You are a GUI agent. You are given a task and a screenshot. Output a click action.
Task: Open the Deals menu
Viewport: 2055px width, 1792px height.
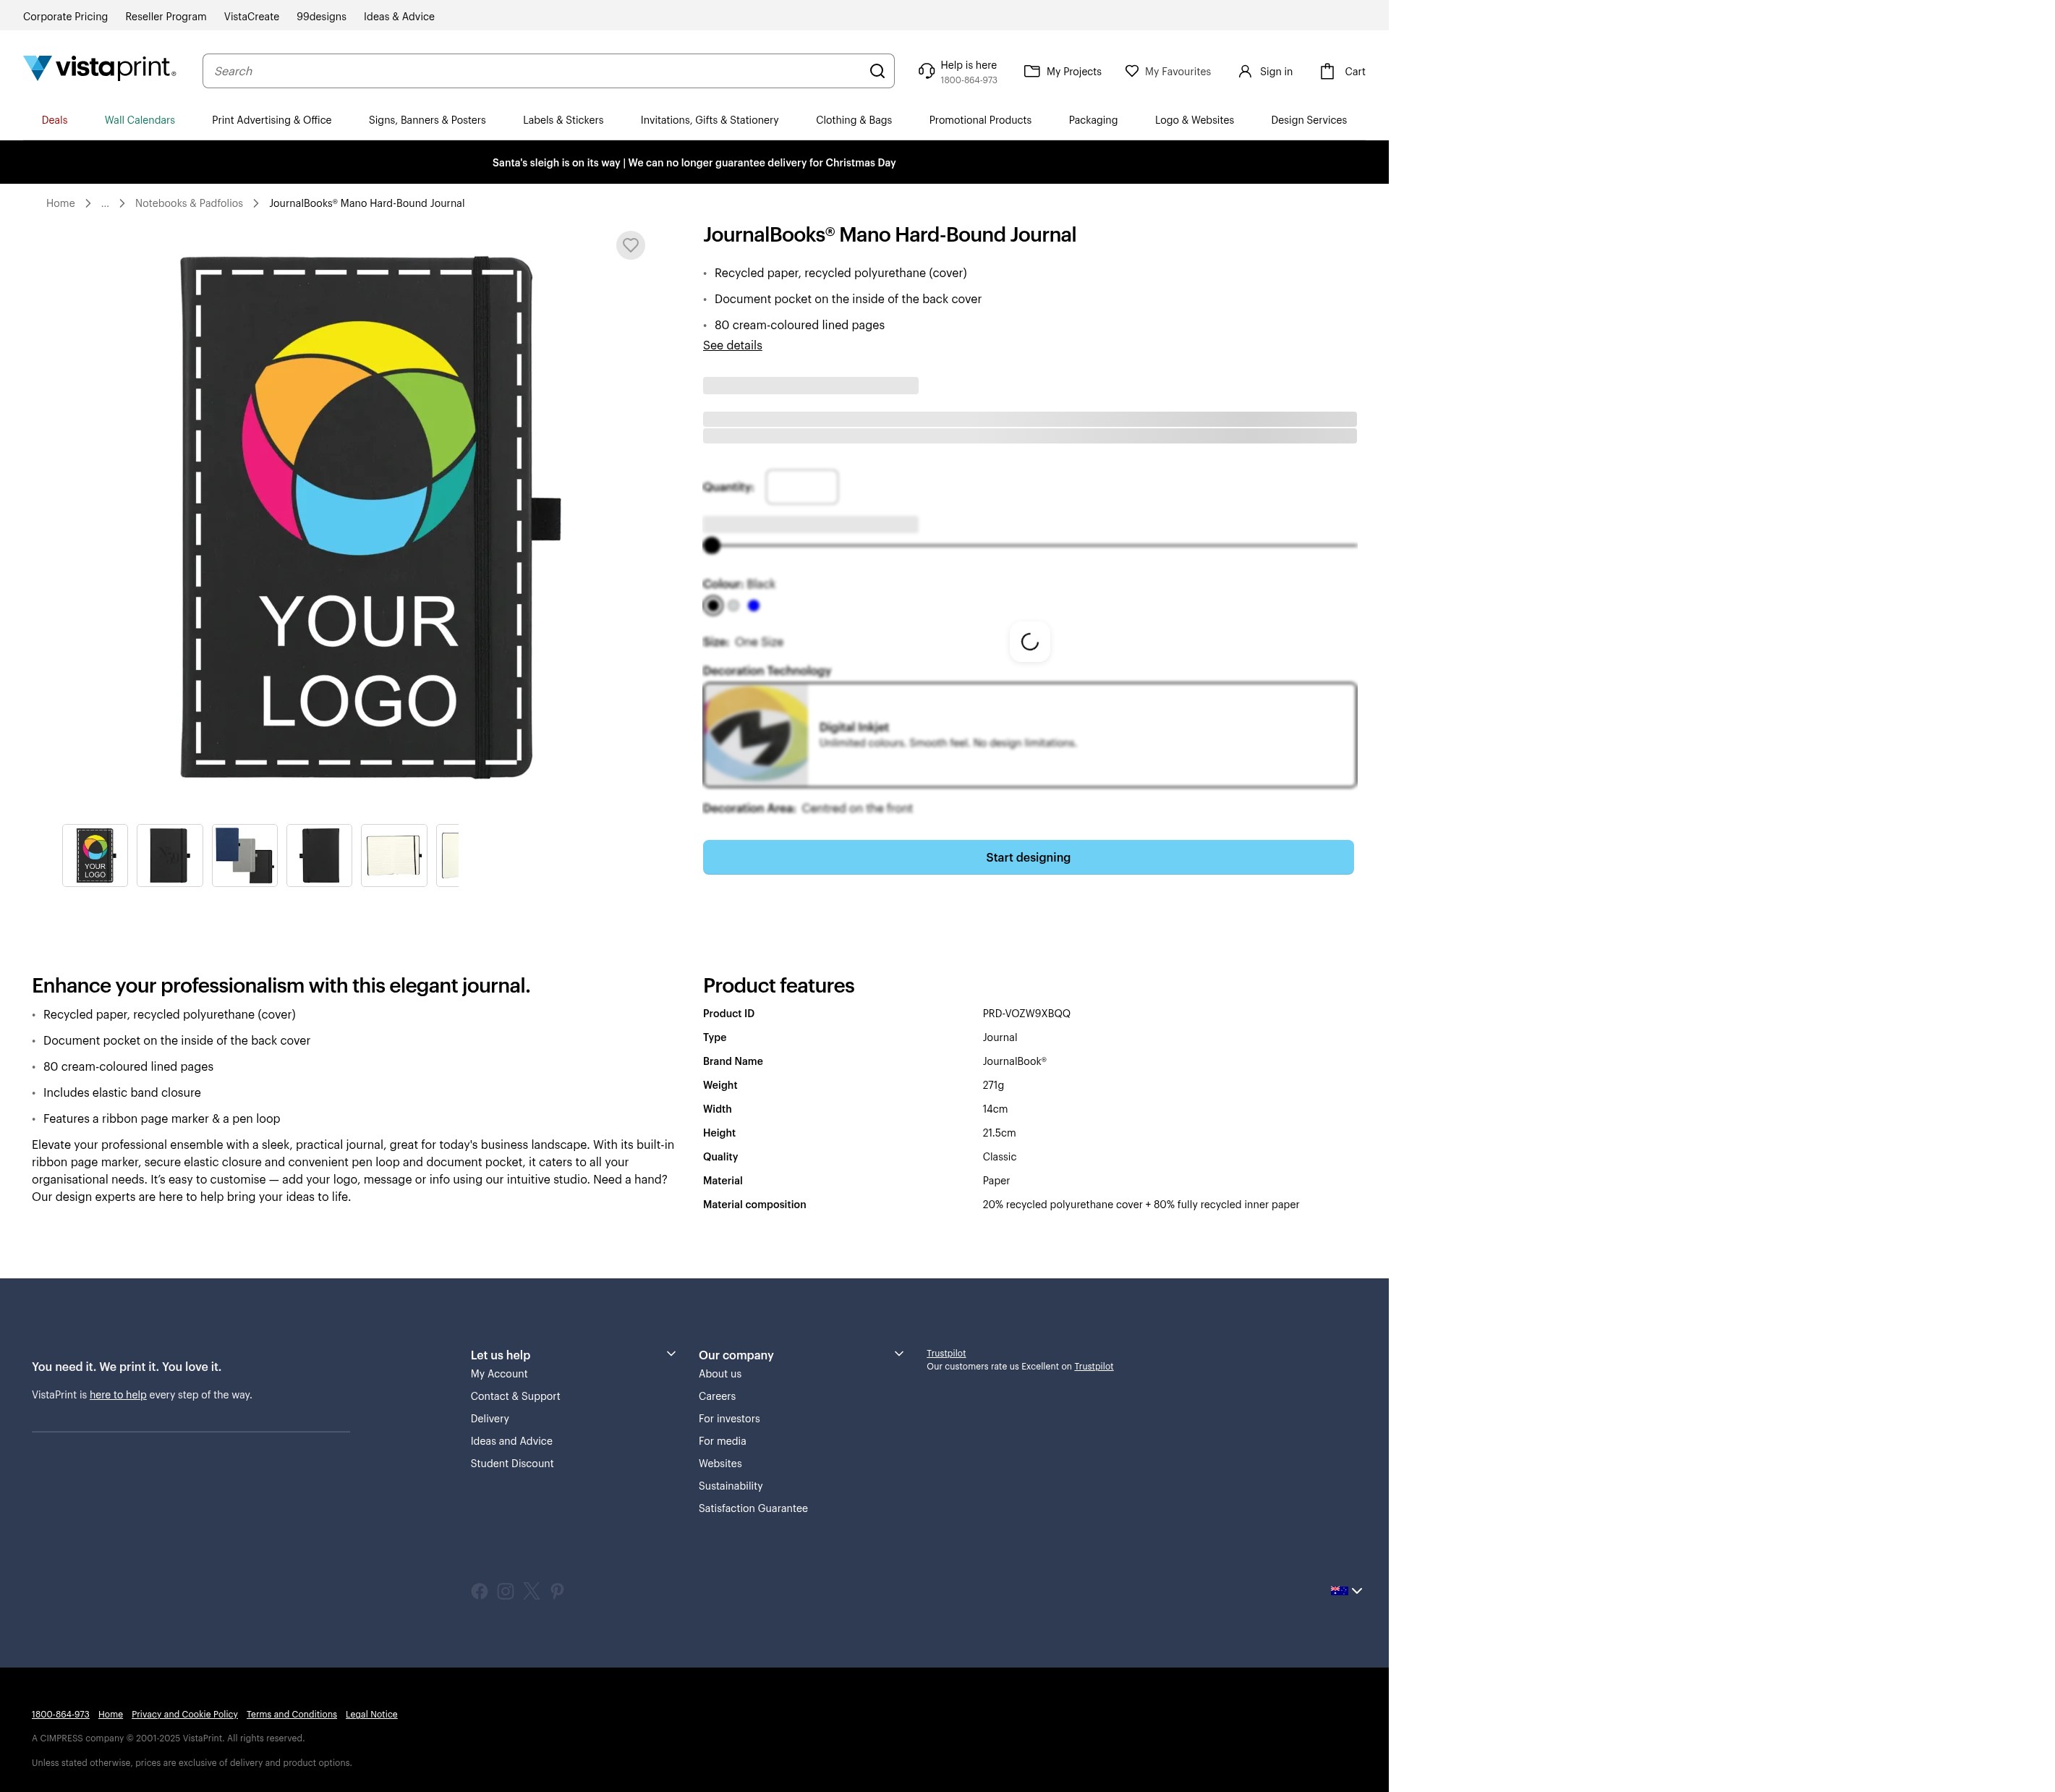click(x=55, y=120)
